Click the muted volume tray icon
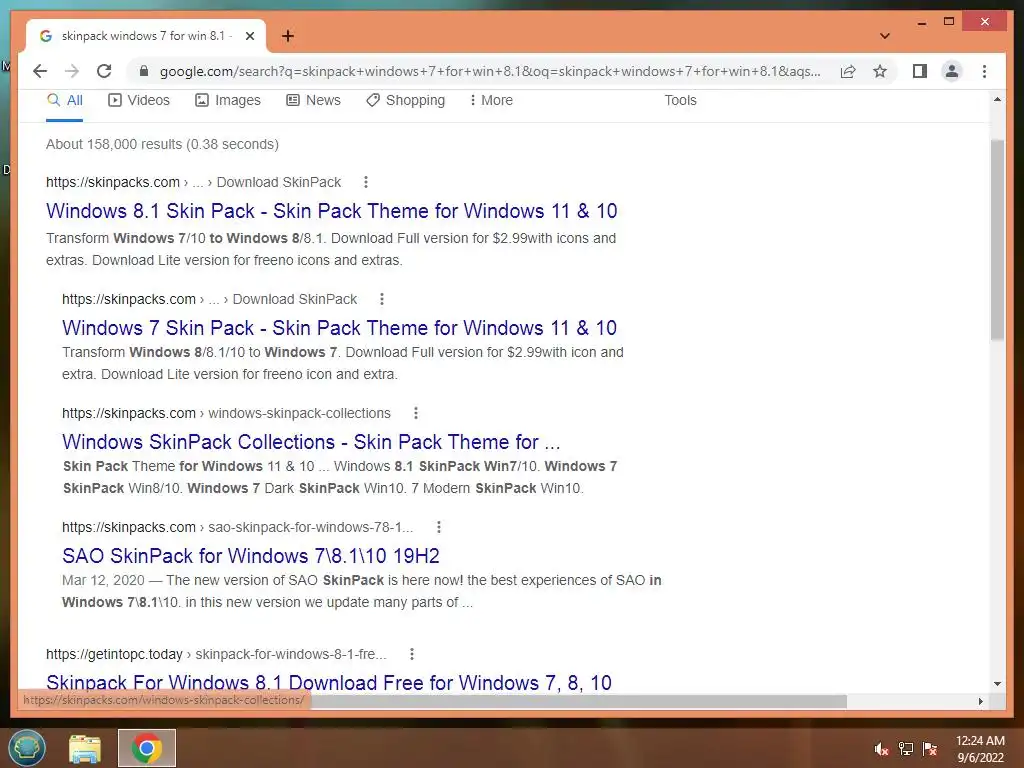 coord(882,750)
